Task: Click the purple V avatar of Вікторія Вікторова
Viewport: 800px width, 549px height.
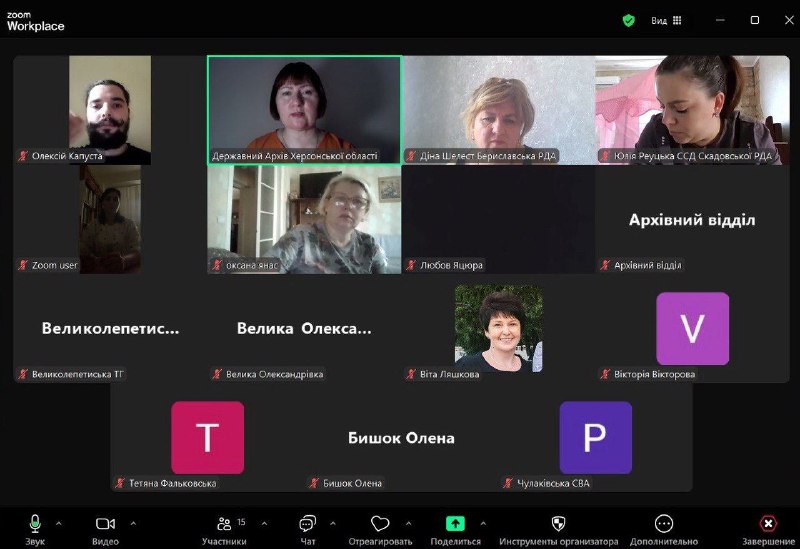Action: pos(692,328)
